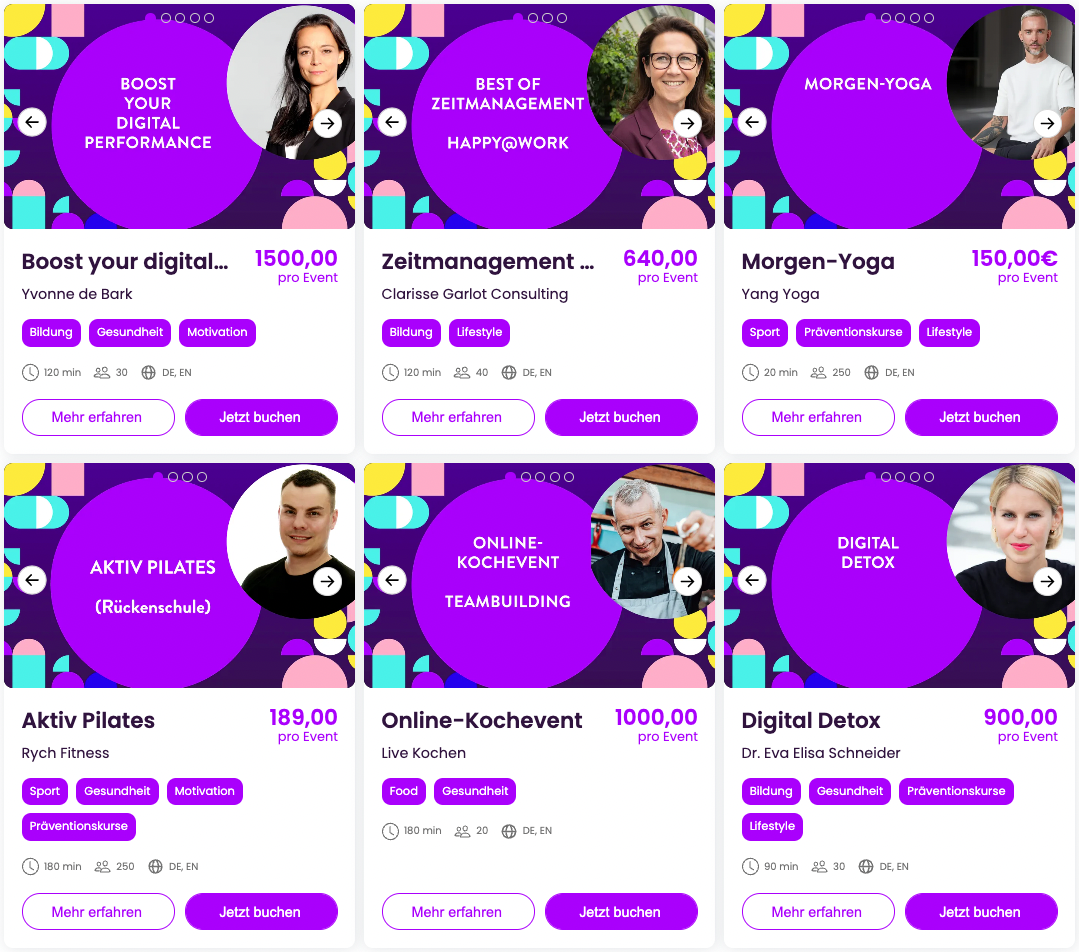Click Mehr erfahren on Morgen-Yoga card
Screen dimensions: 1079x952
click(818, 417)
